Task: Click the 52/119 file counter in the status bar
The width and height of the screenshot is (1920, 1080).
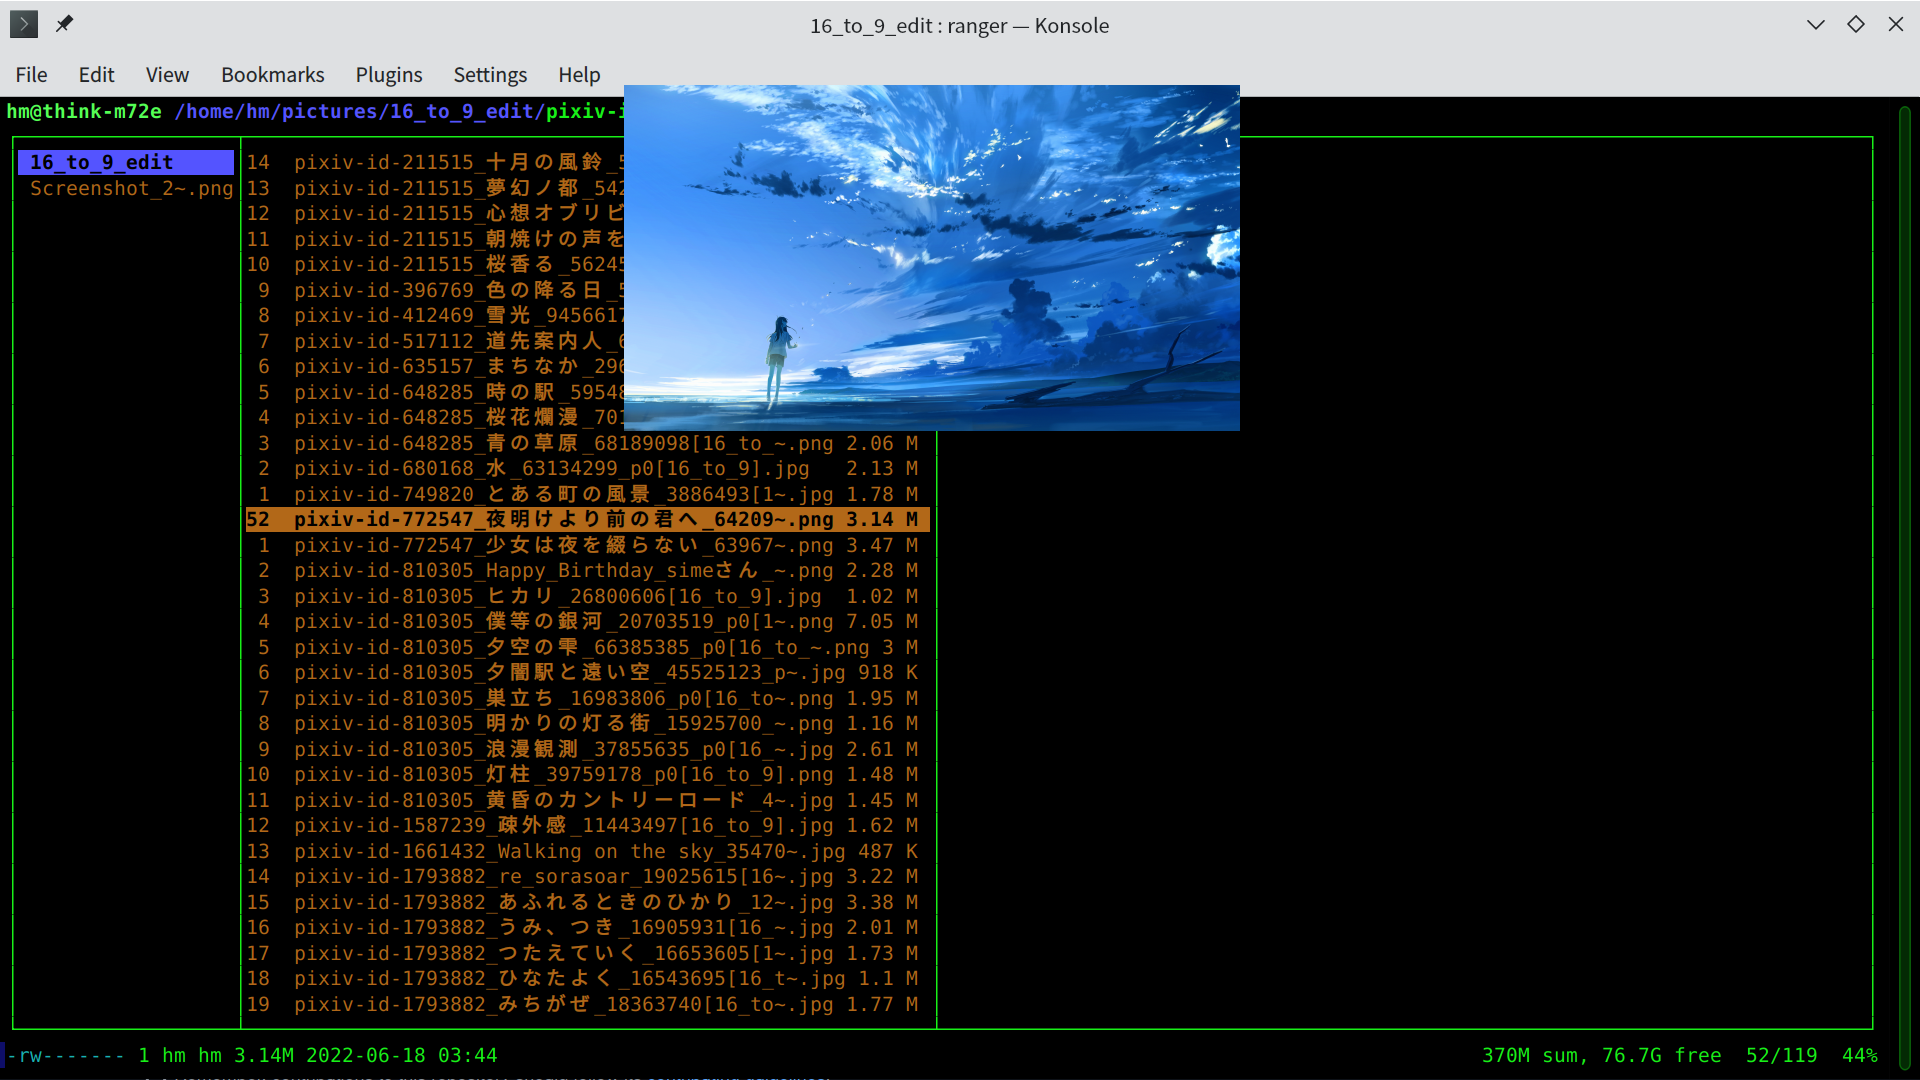Action: pos(1782,1055)
